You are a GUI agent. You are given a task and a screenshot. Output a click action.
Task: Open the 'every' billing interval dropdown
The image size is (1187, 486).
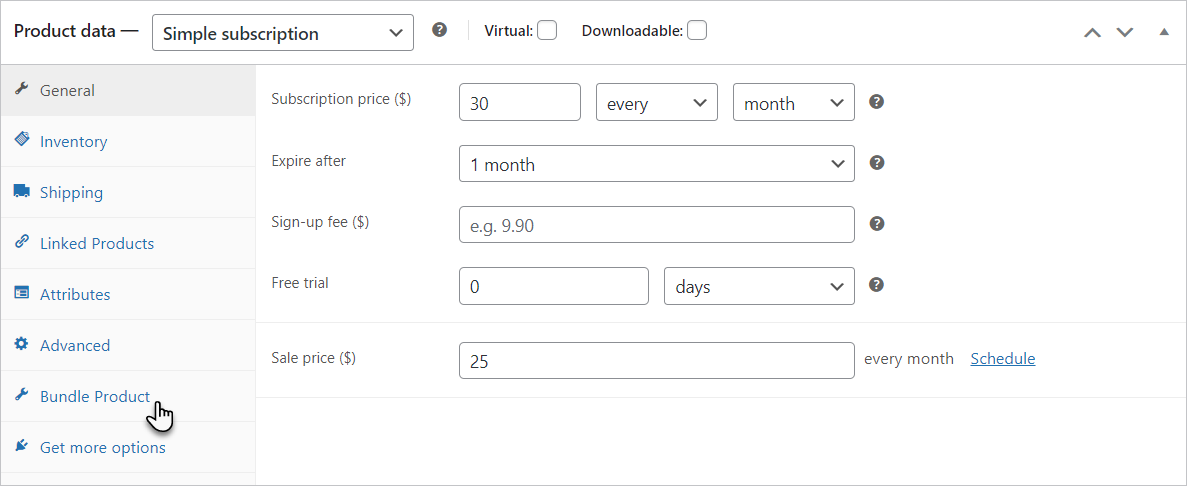tap(657, 102)
